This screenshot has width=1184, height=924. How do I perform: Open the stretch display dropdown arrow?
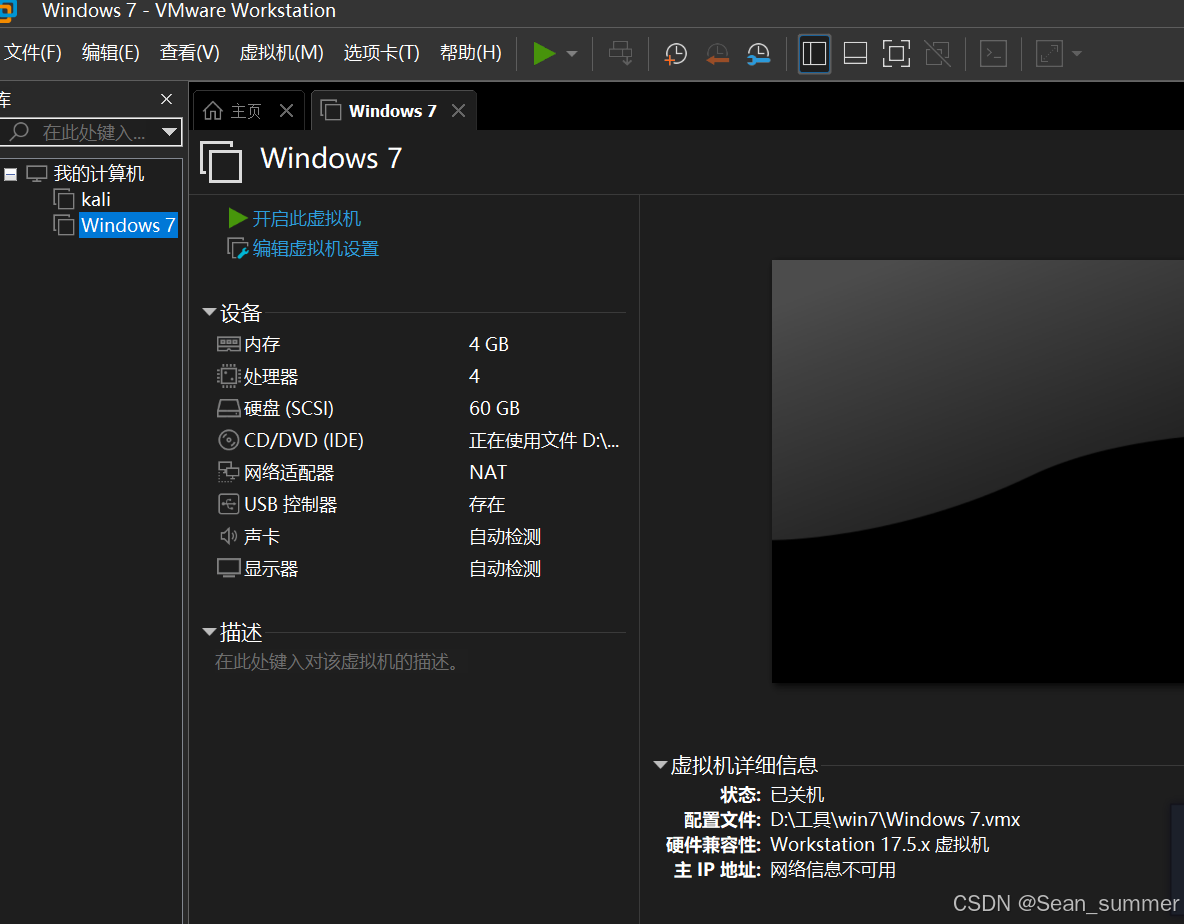1077,54
